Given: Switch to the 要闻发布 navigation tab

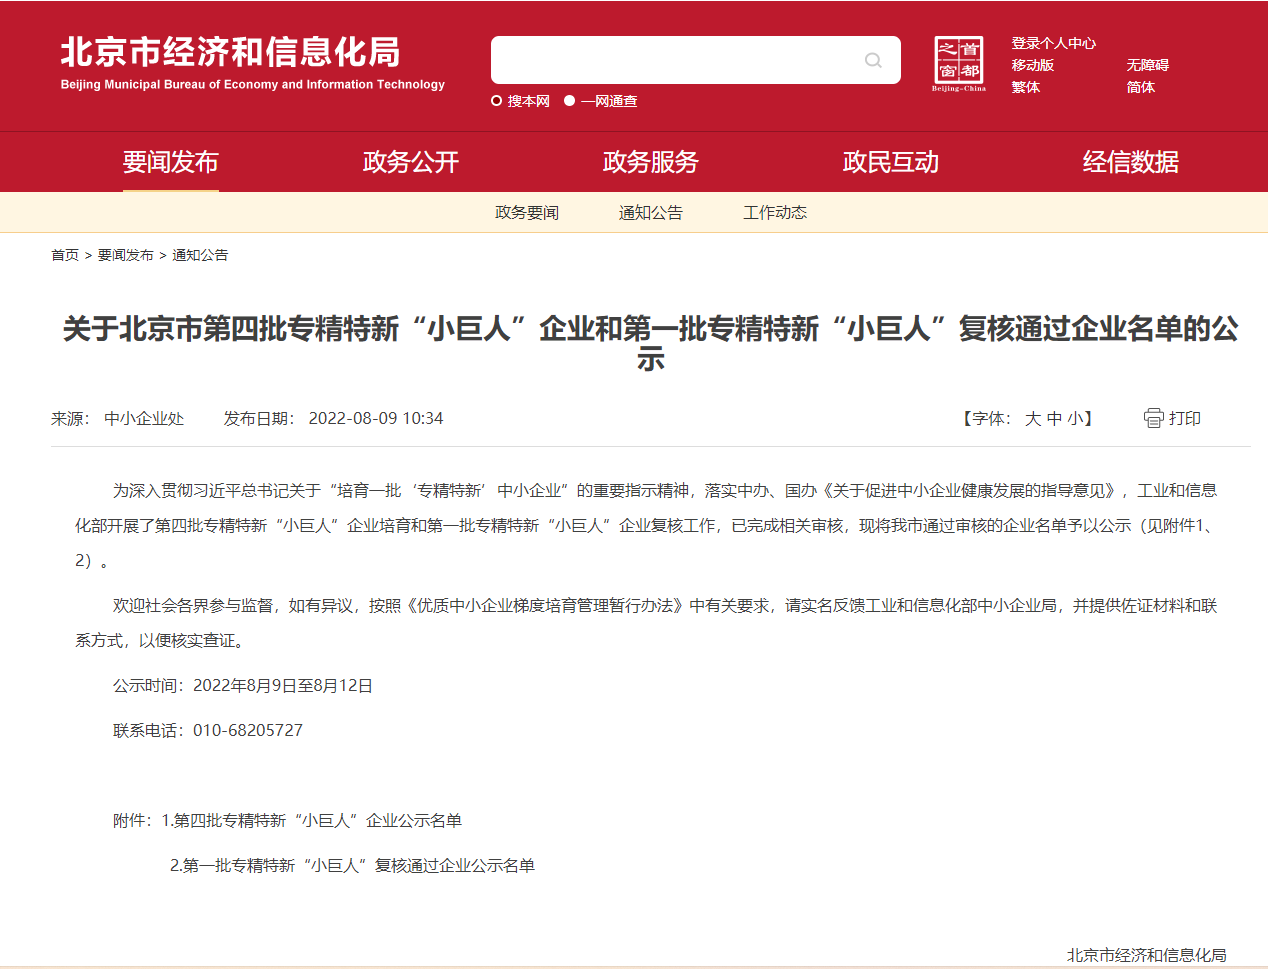Looking at the screenshot, I should point(170,161).
